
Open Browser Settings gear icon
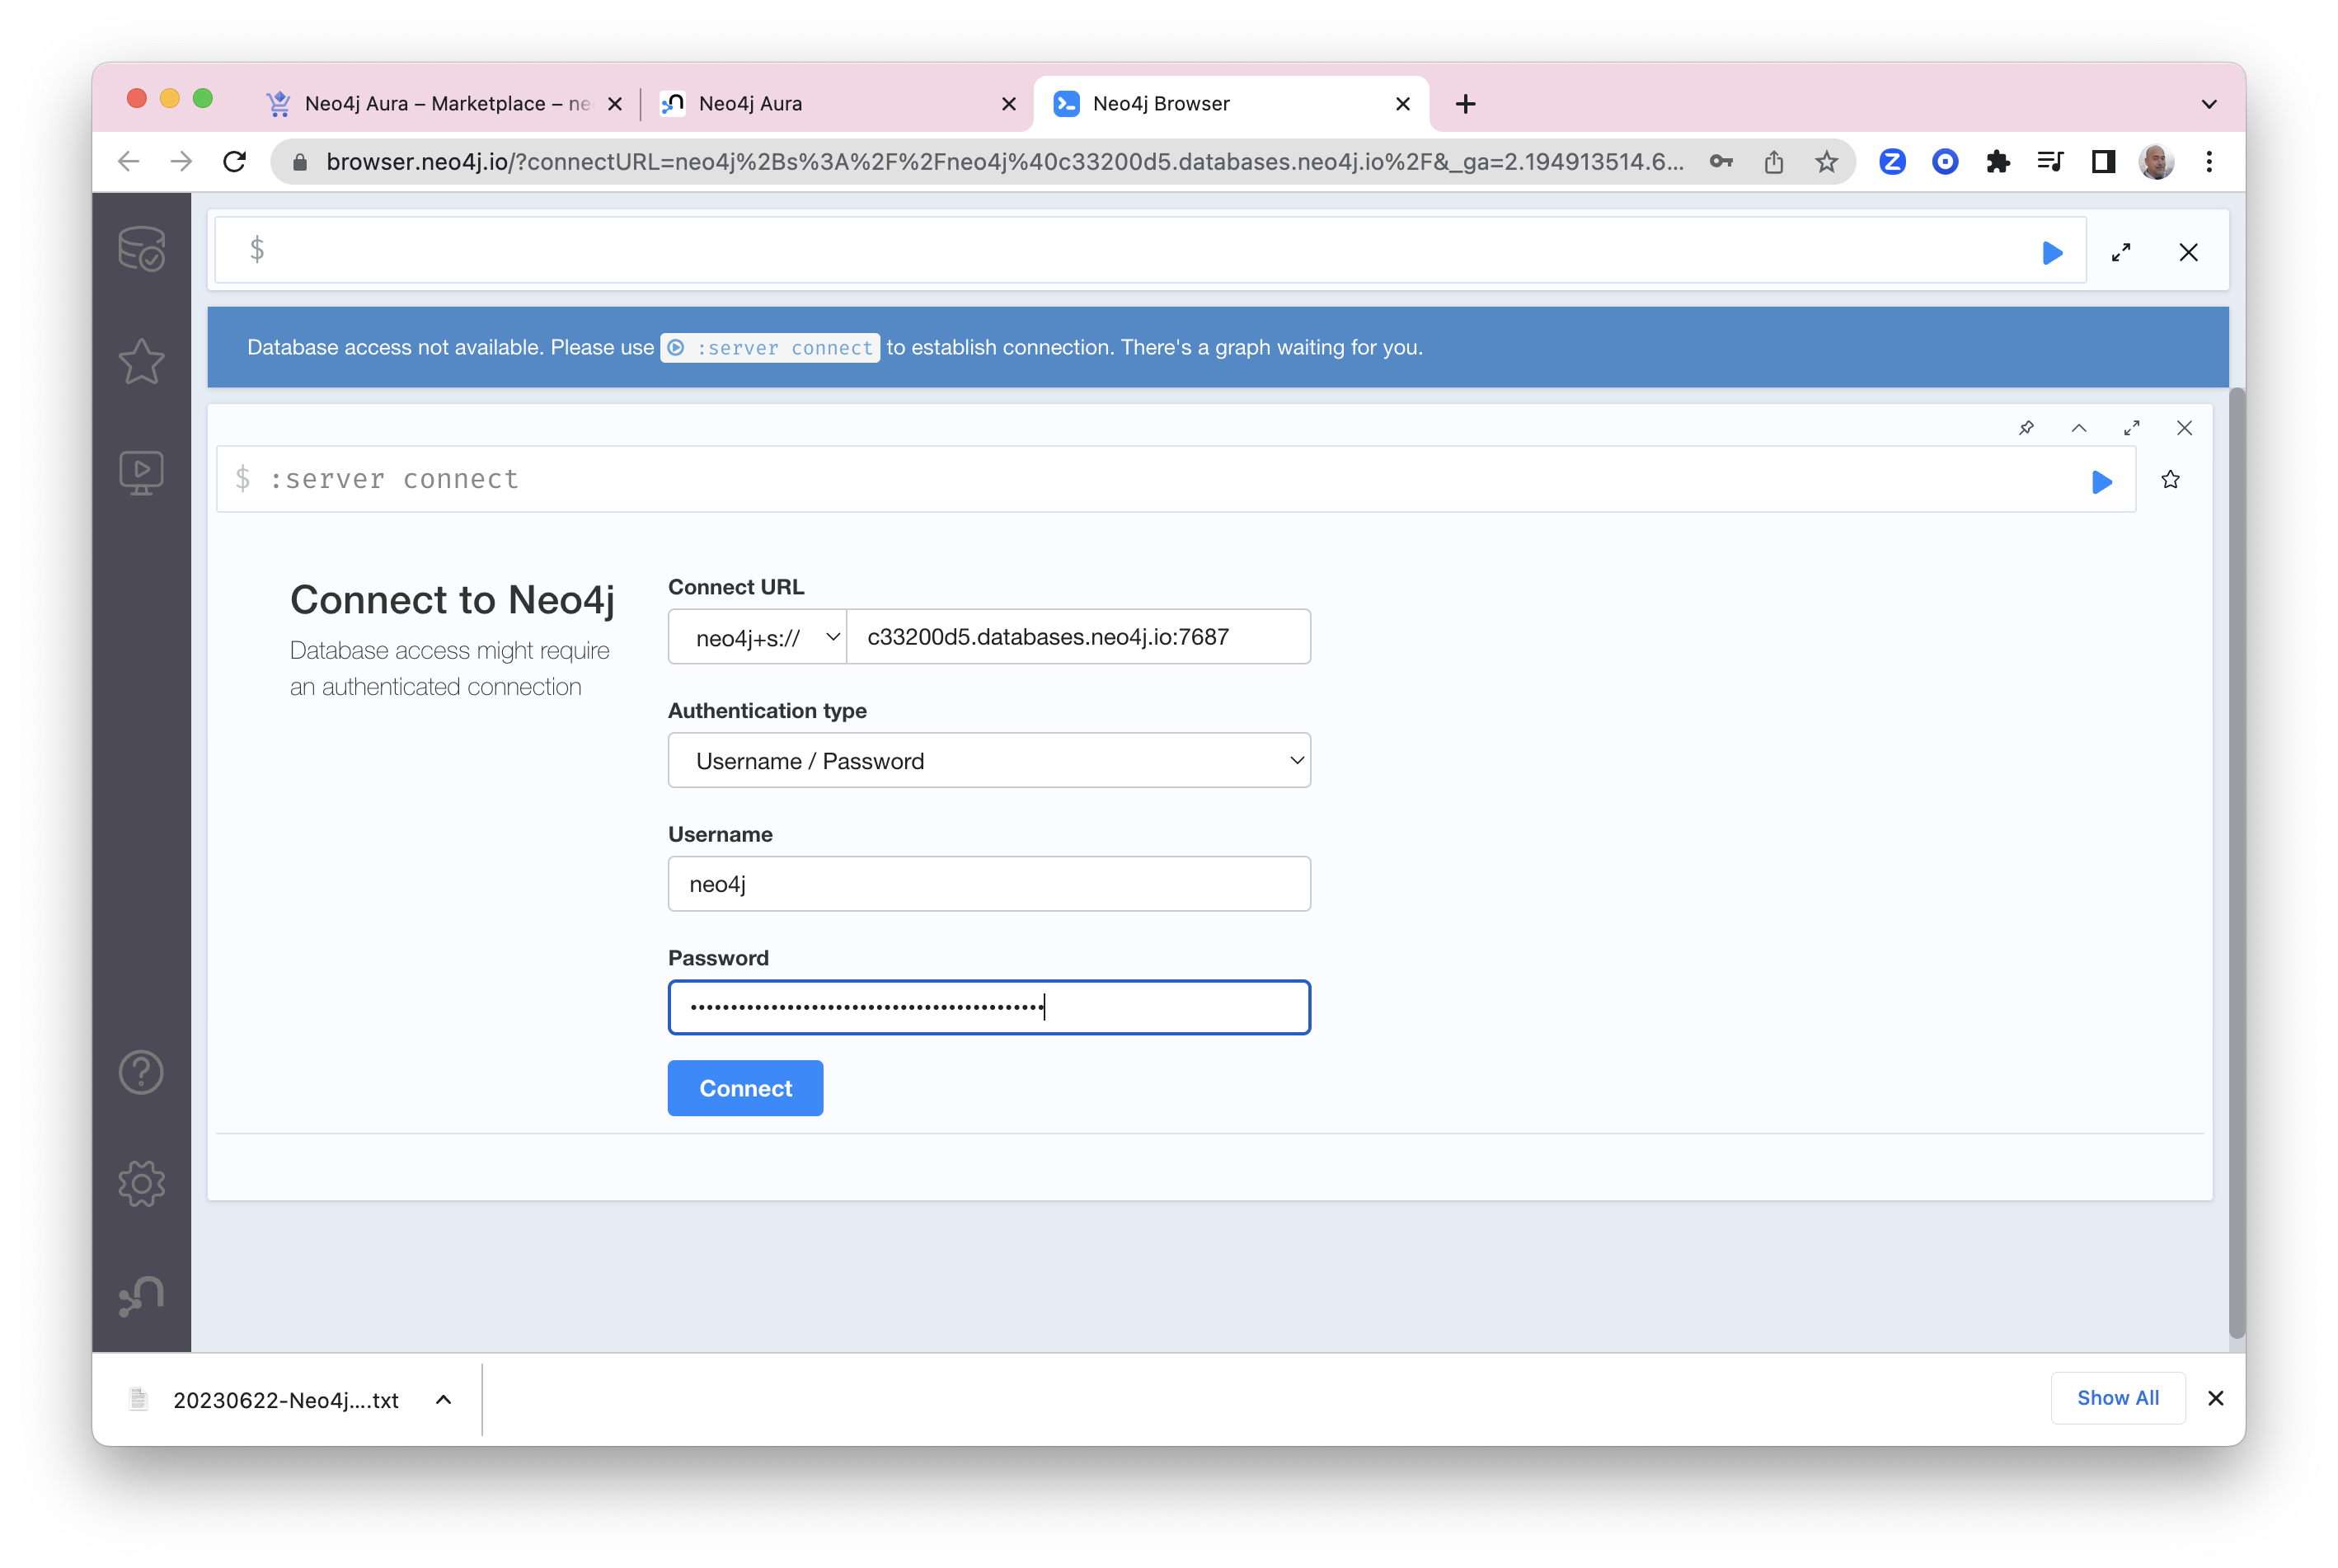[141, 1184]
